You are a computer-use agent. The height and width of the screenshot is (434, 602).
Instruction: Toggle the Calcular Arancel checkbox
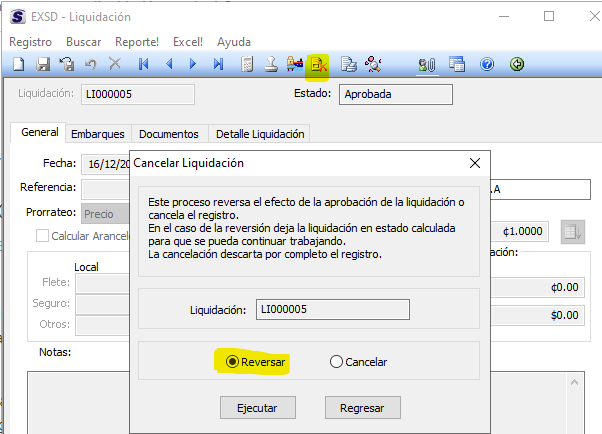43,236
